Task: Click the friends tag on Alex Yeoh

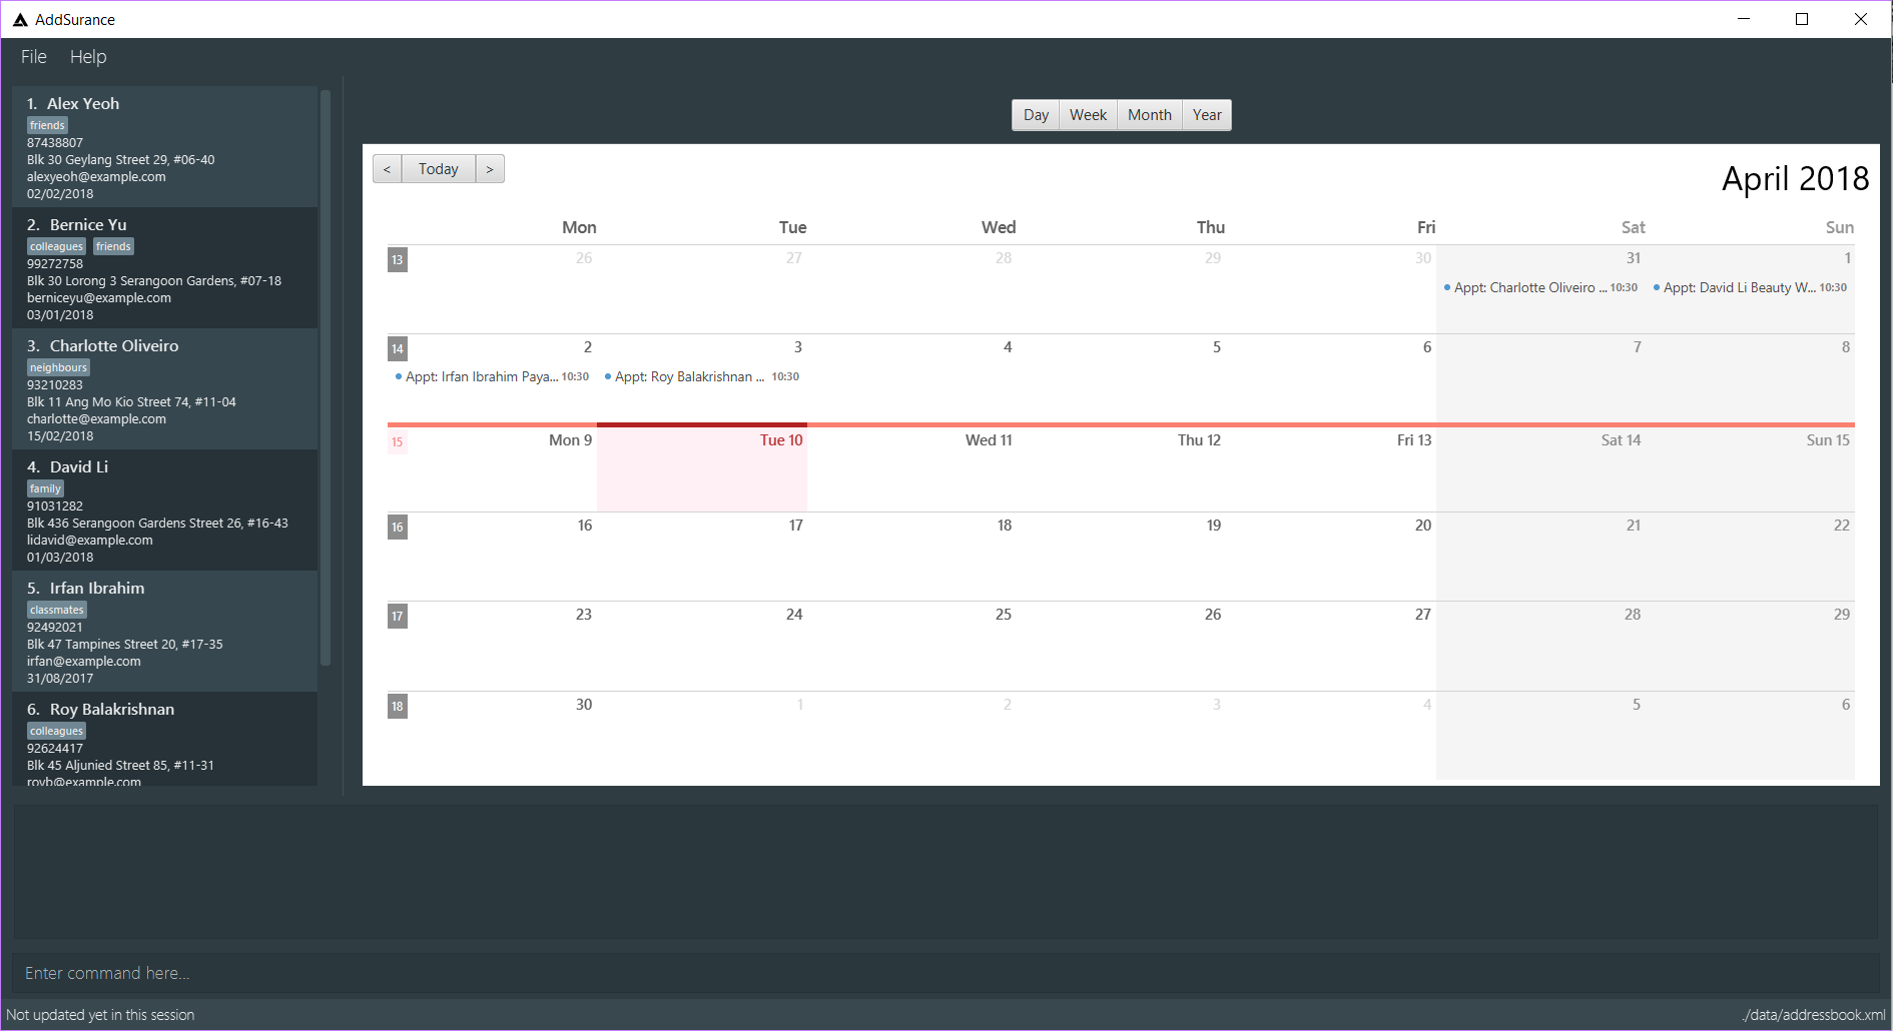Action: pos(47,126)
